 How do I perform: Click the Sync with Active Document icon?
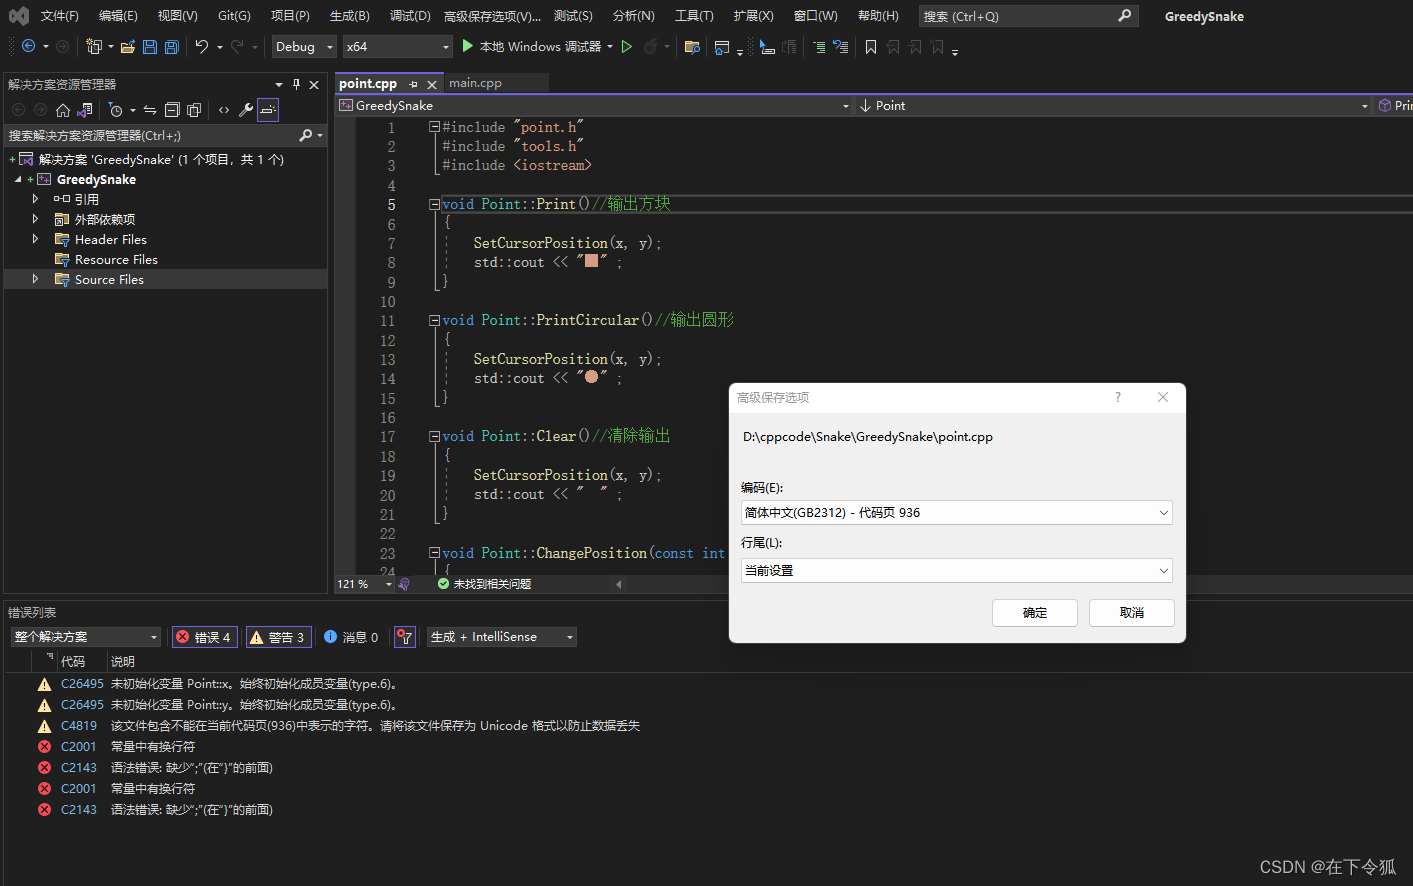(x=150, y=110)
